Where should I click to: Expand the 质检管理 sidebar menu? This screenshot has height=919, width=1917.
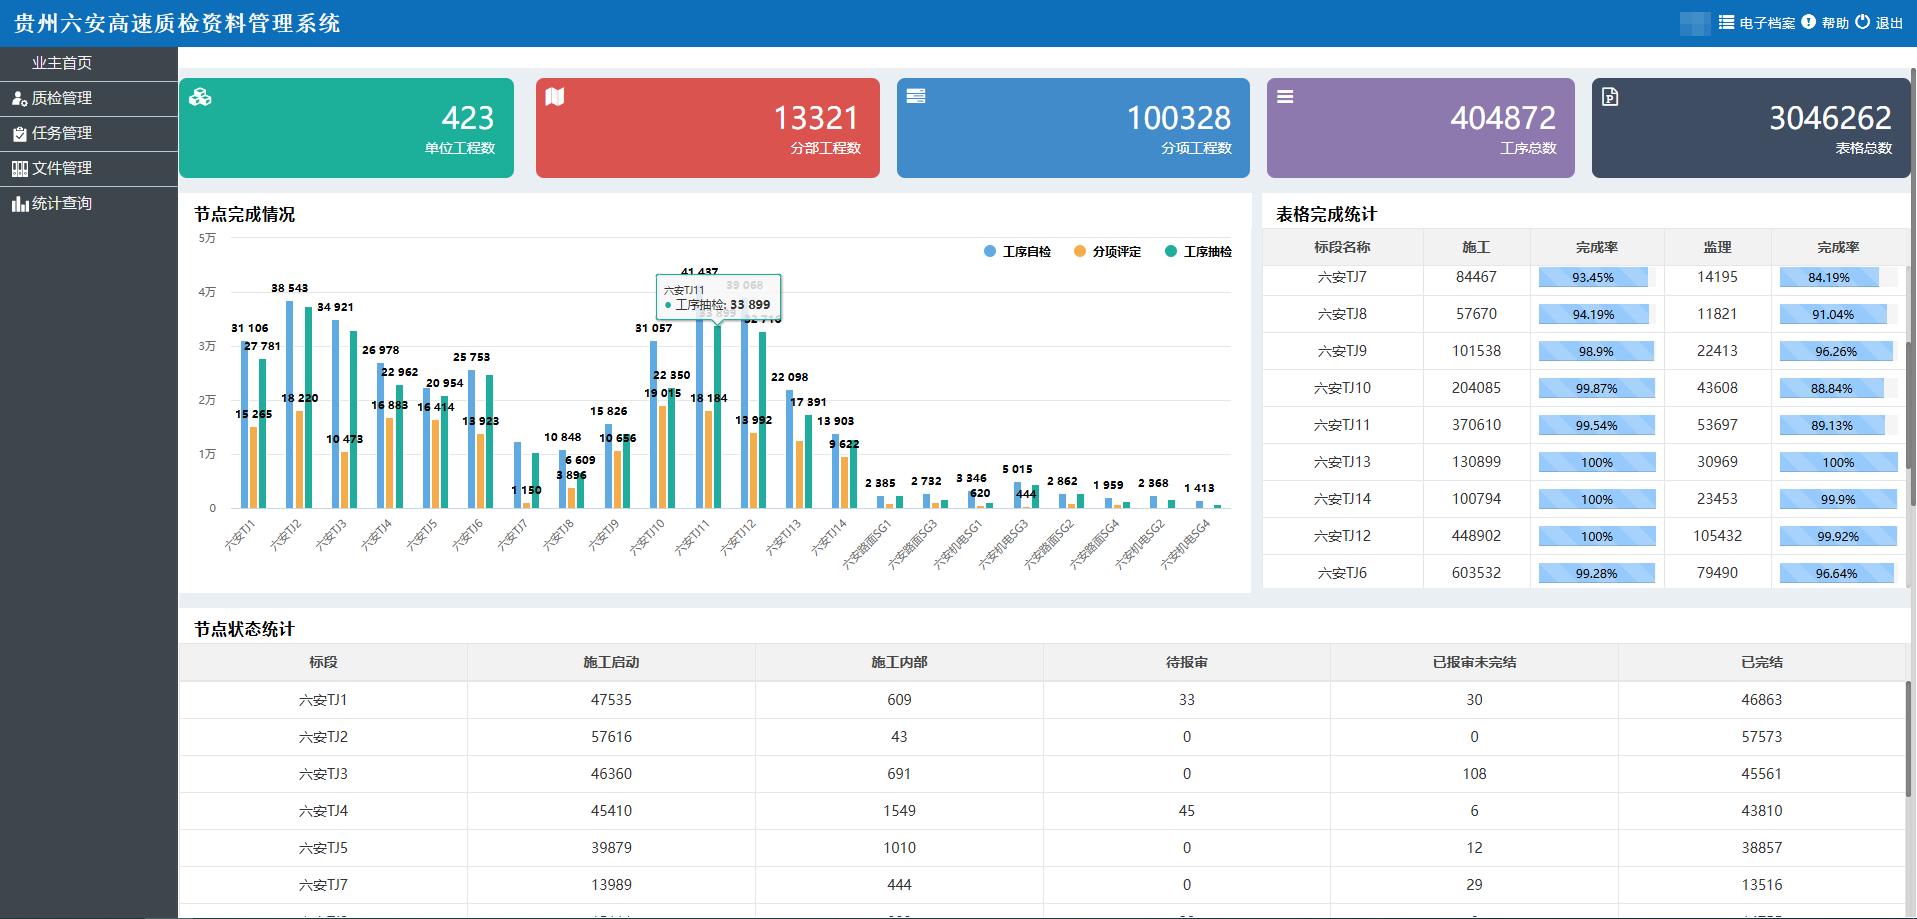(x=62, y=98)
